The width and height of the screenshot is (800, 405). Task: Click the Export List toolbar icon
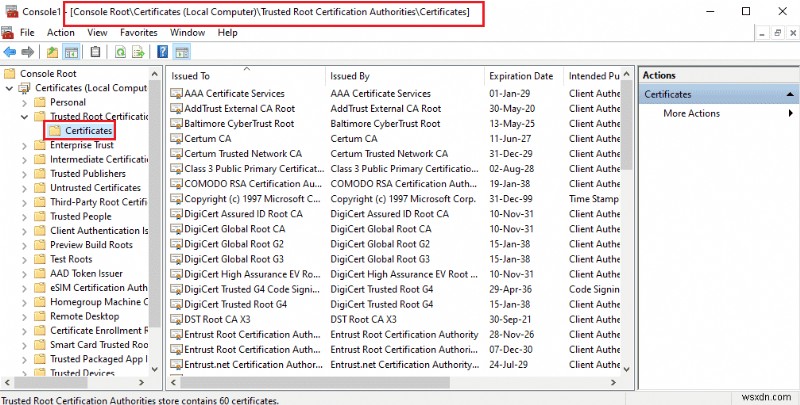(x=138, y=52)
